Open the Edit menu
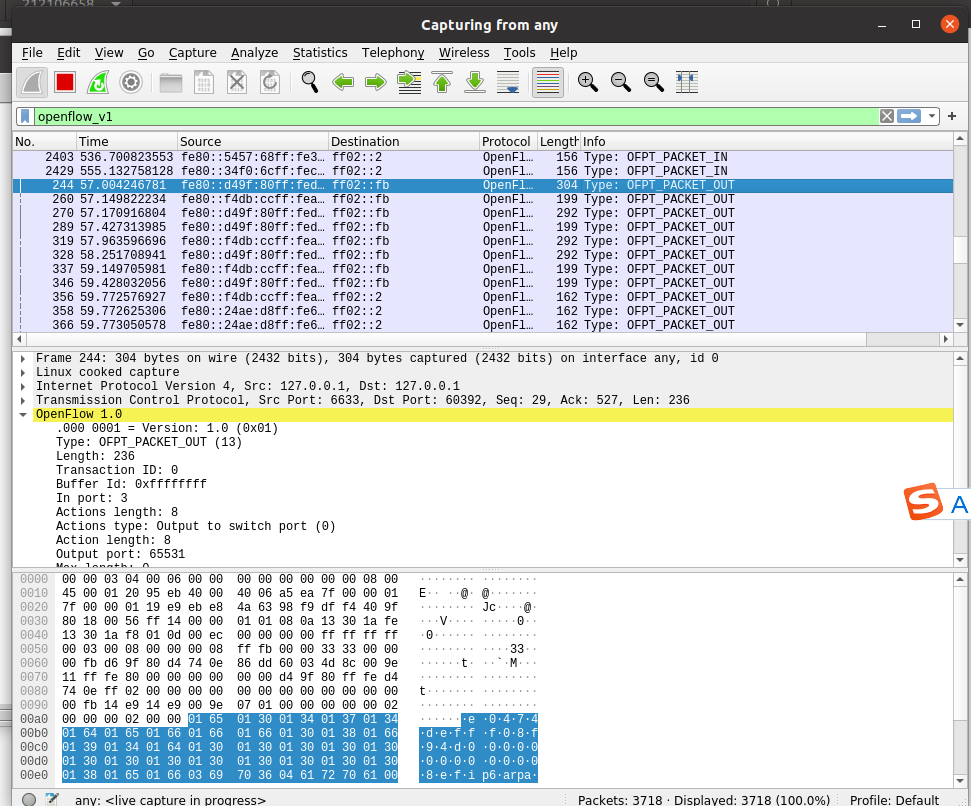Image resolution: width=971 pixels, height=806 pixels. point(69,53)
